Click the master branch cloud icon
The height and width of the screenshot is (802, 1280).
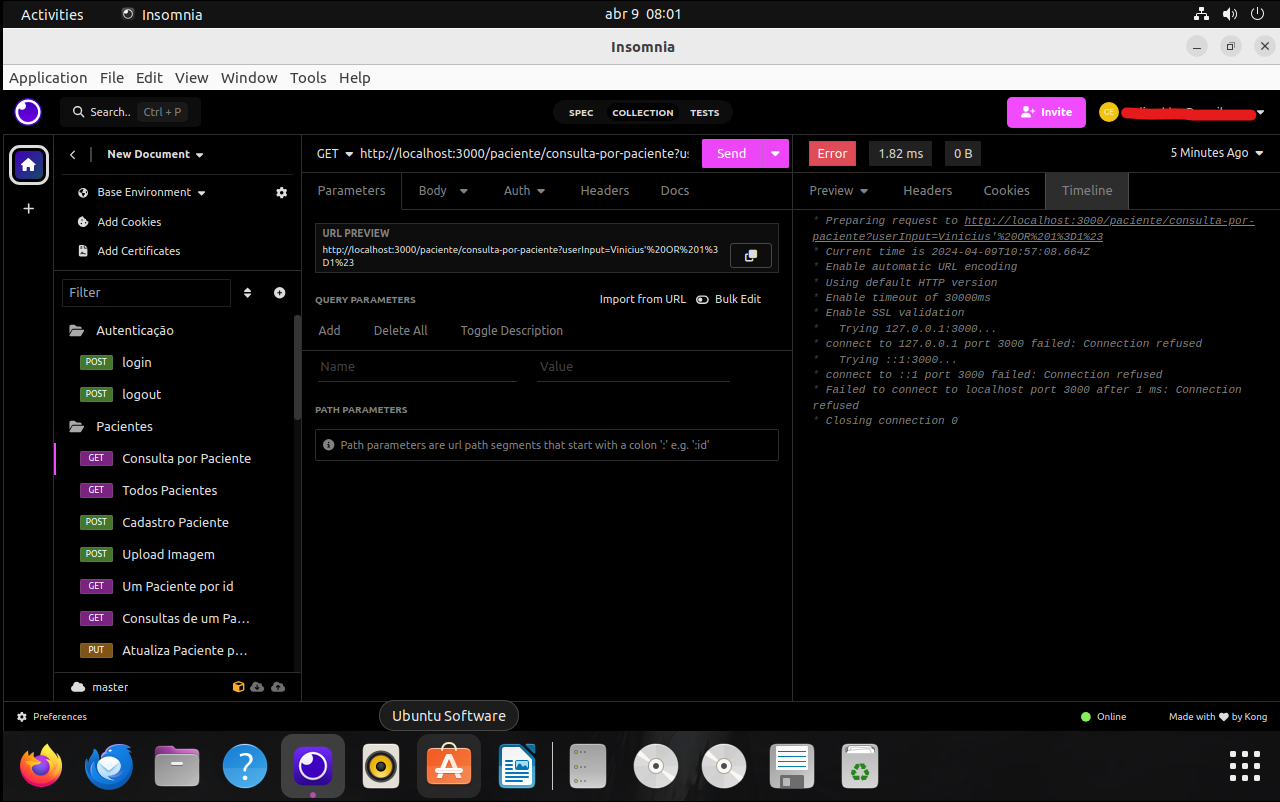pos(78,687)
